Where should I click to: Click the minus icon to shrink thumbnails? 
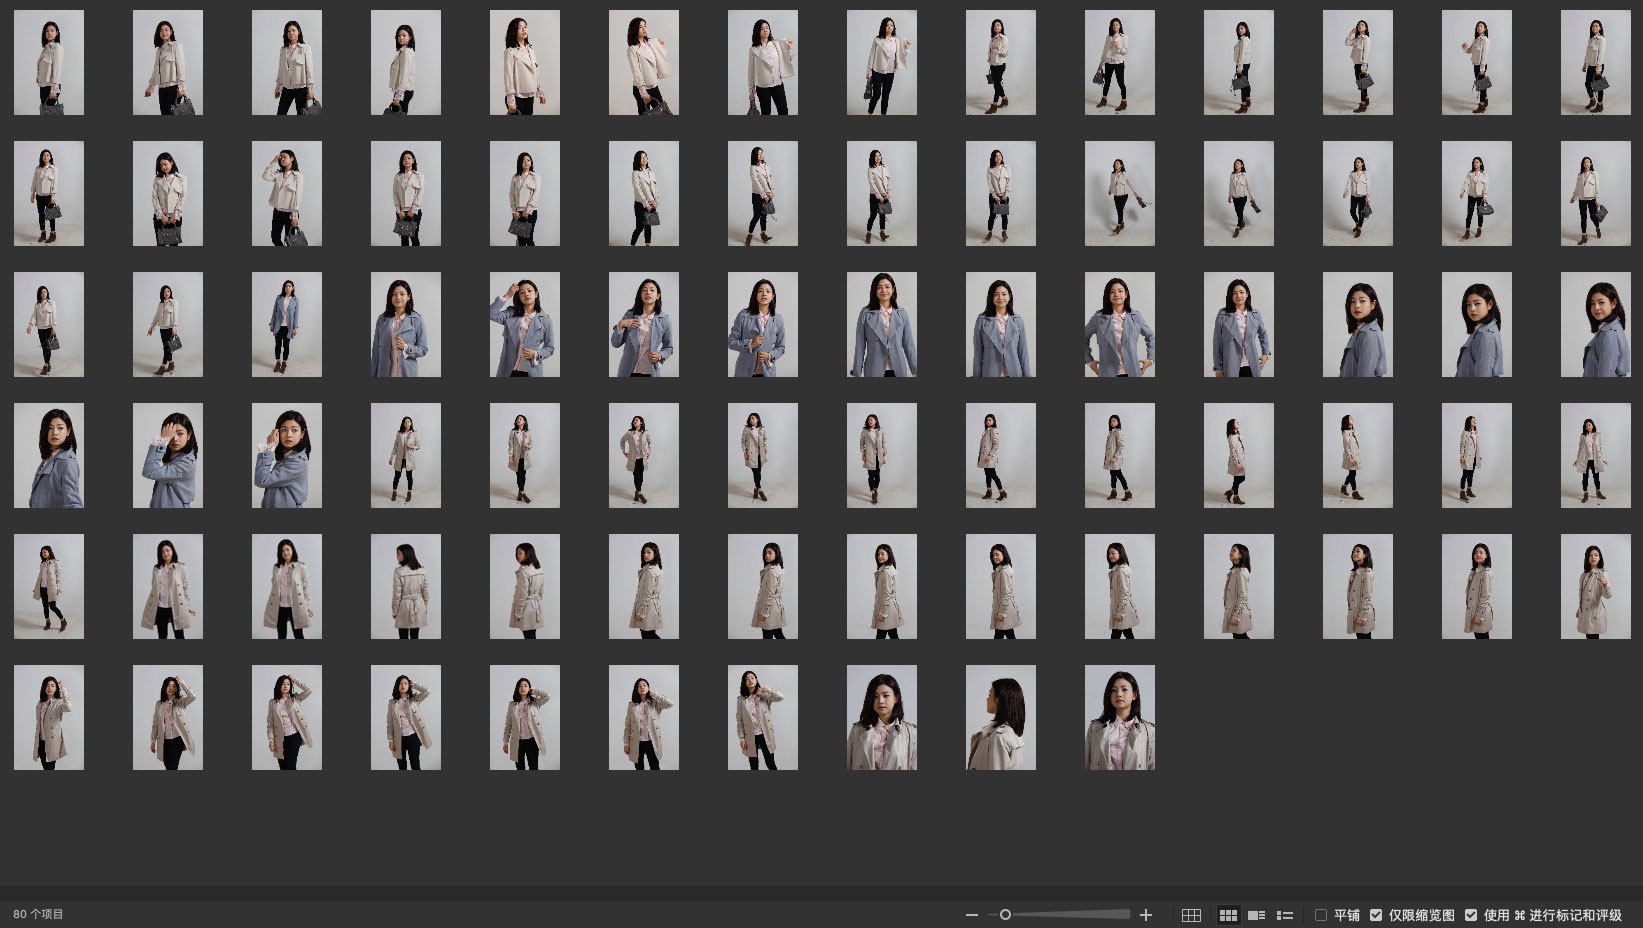pyautogui.click(x=971, y=915)
